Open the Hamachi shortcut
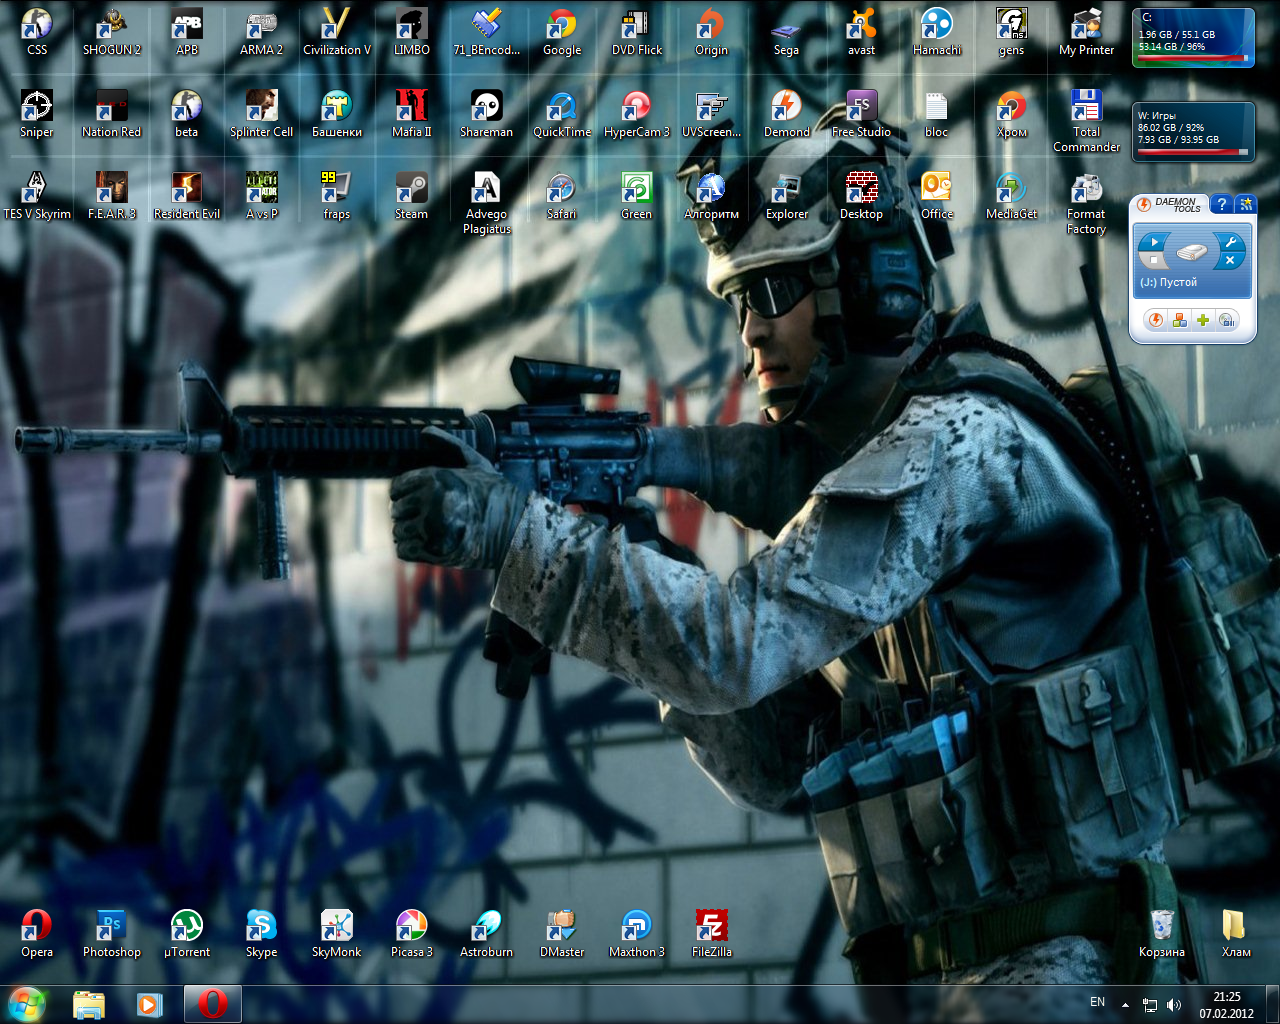Screen dimensions: 1280x1024 937,32
